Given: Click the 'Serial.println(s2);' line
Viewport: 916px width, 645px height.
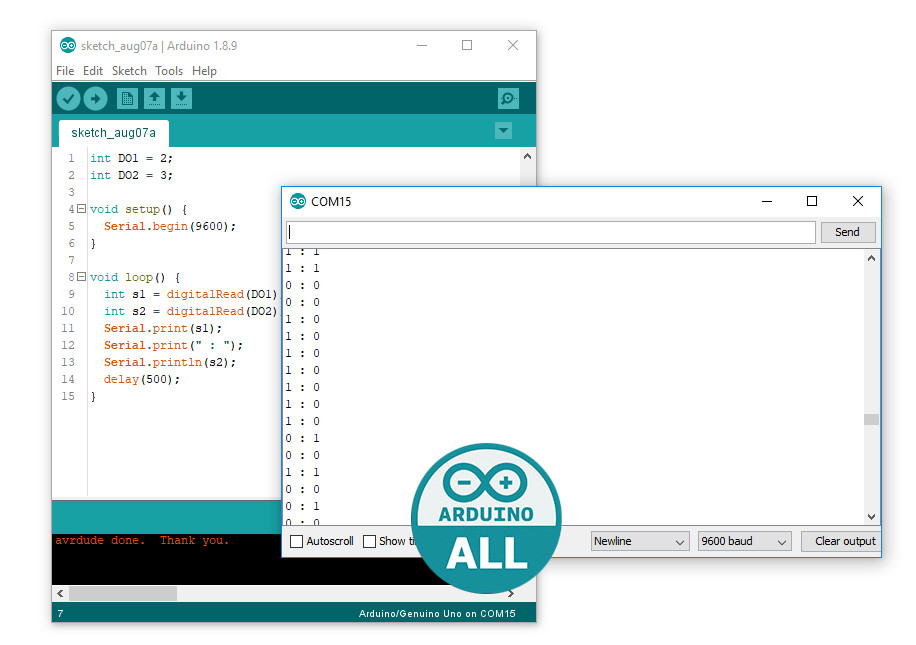Looking at the screenshot, I should click(170, 362).
